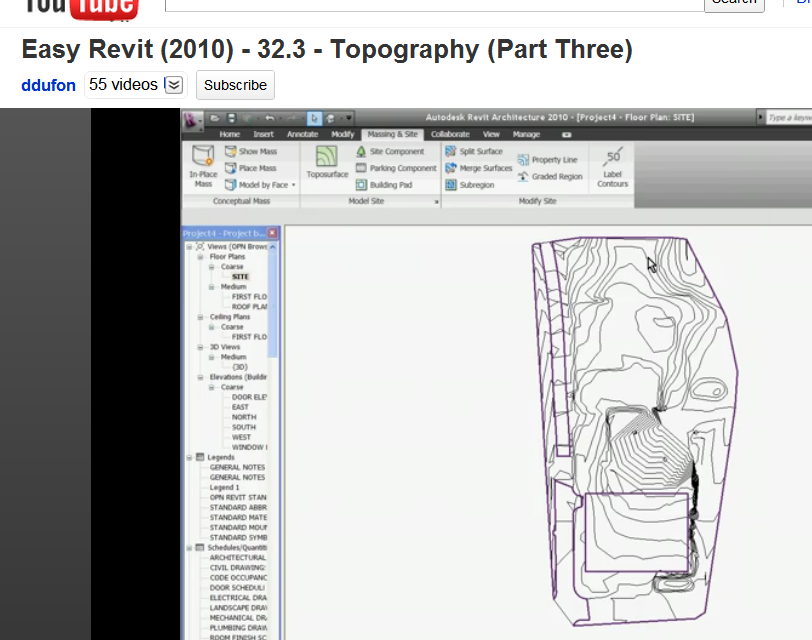Select the Modify arrow cursor tool

(314, 118)
